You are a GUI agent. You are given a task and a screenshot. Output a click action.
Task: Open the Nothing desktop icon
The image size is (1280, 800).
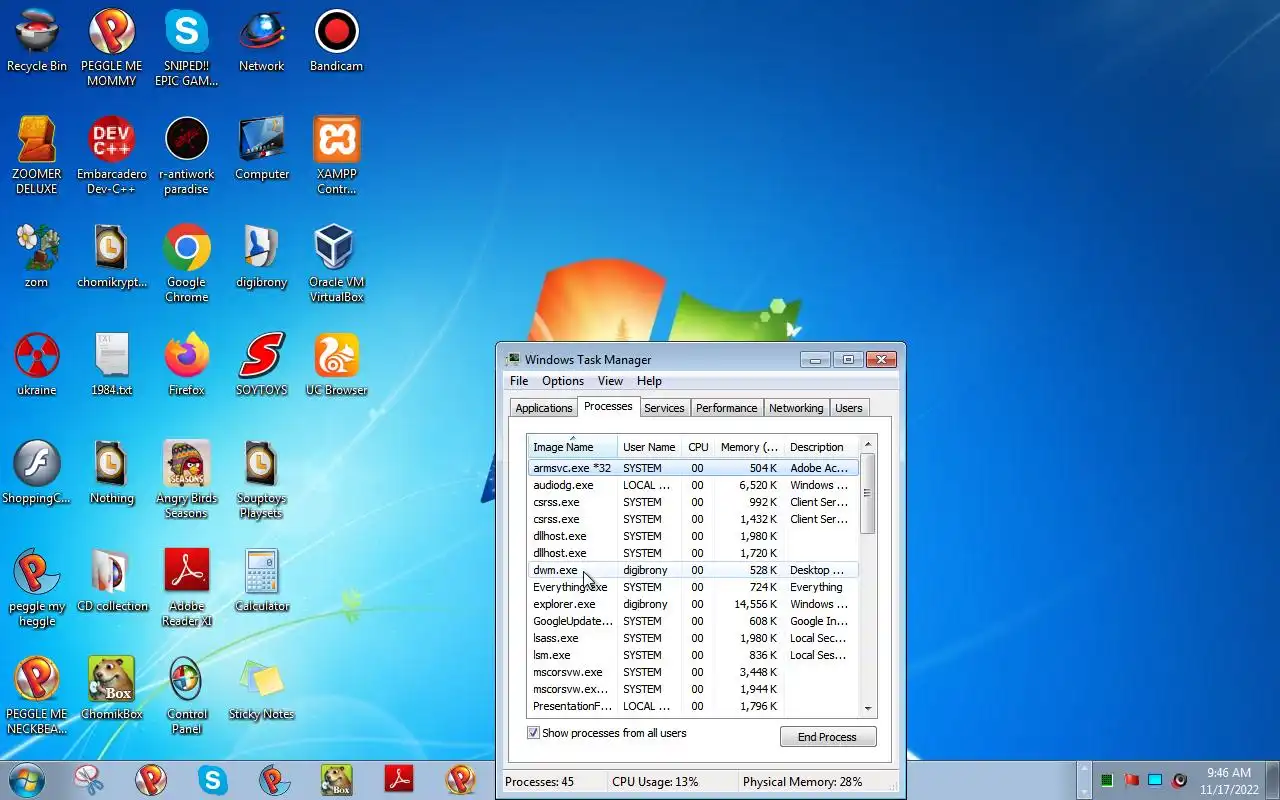112,474
